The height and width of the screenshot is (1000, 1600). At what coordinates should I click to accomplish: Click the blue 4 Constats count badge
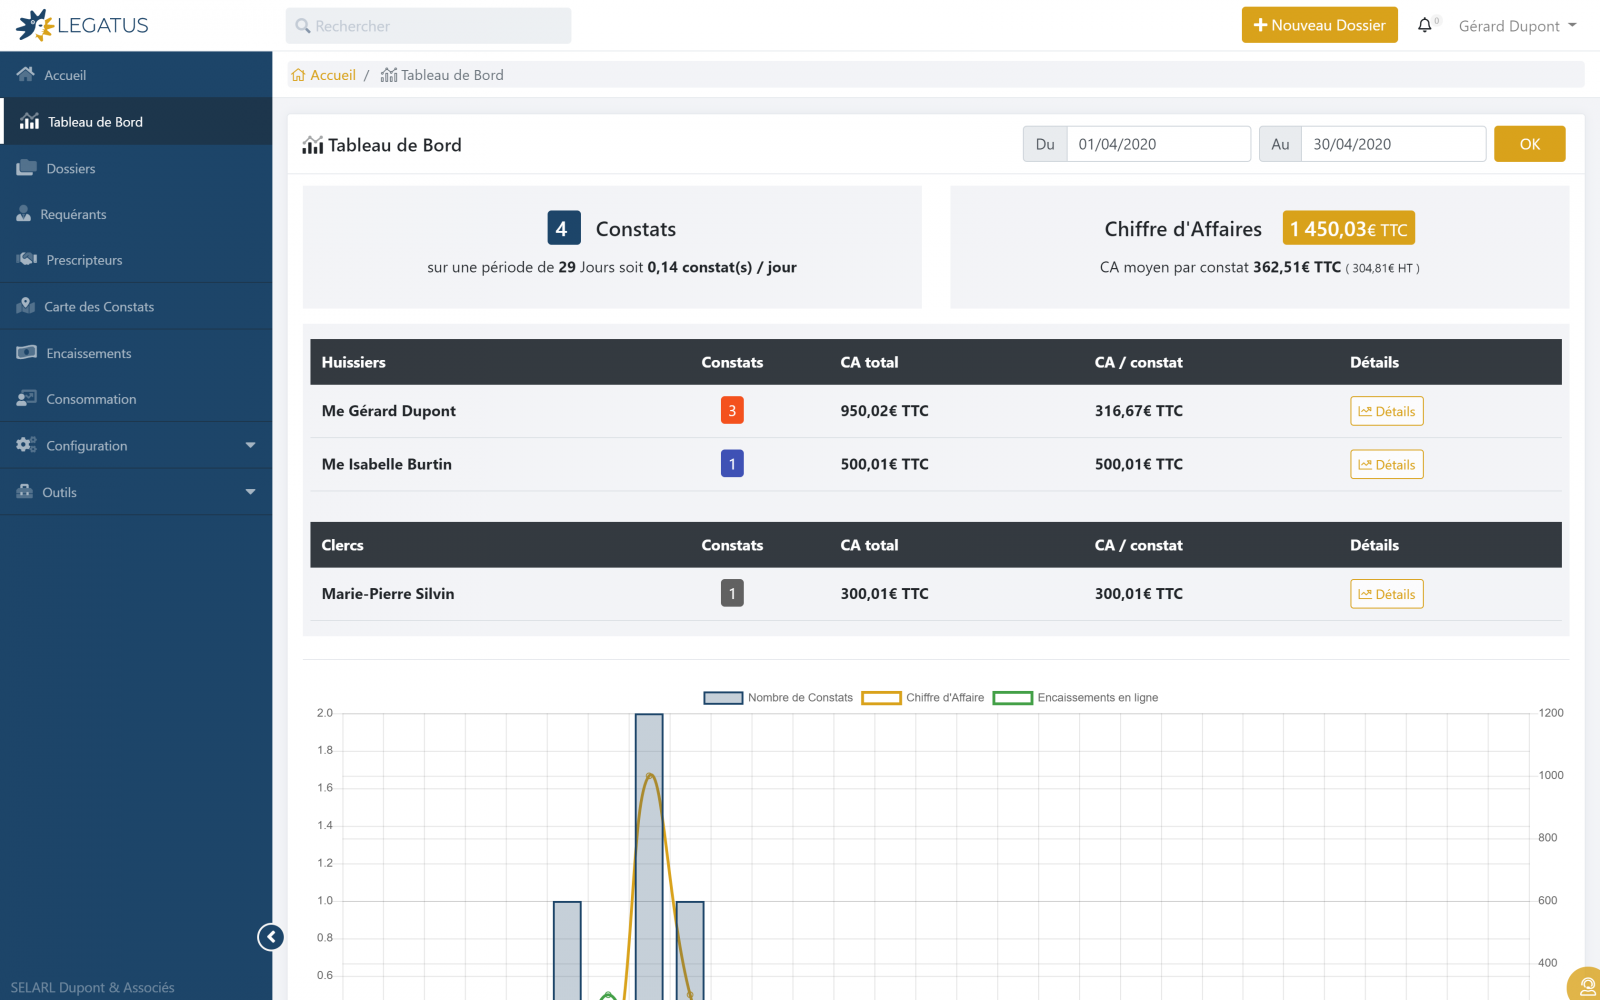pyautogui.click(x=564, y=228)
